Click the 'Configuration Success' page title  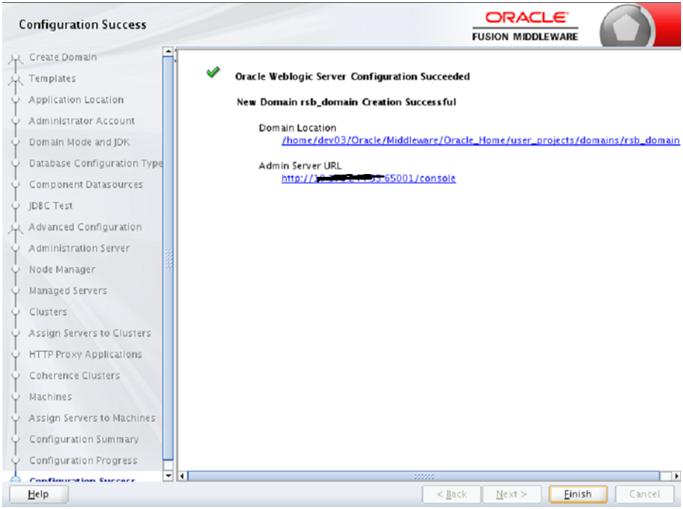click(x=82, y=25)
